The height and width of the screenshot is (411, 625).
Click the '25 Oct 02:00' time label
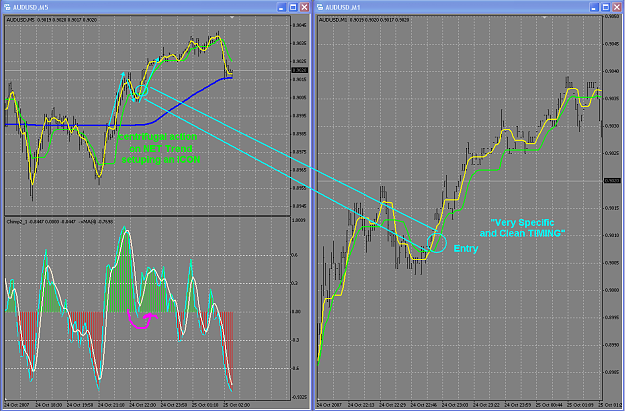[237, 405]
